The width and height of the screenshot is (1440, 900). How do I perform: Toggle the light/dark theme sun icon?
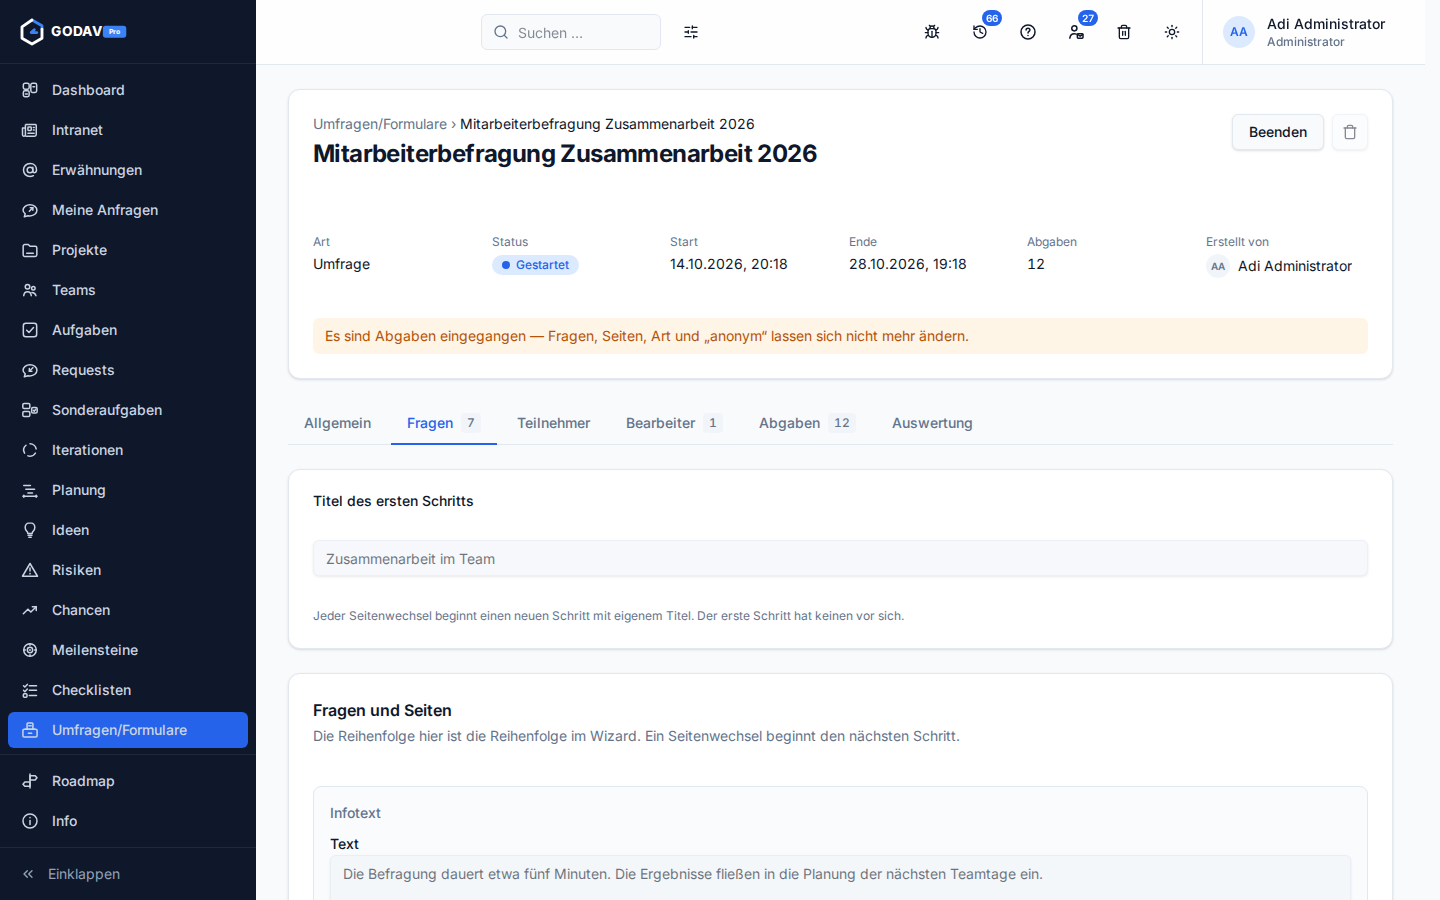1172,32
